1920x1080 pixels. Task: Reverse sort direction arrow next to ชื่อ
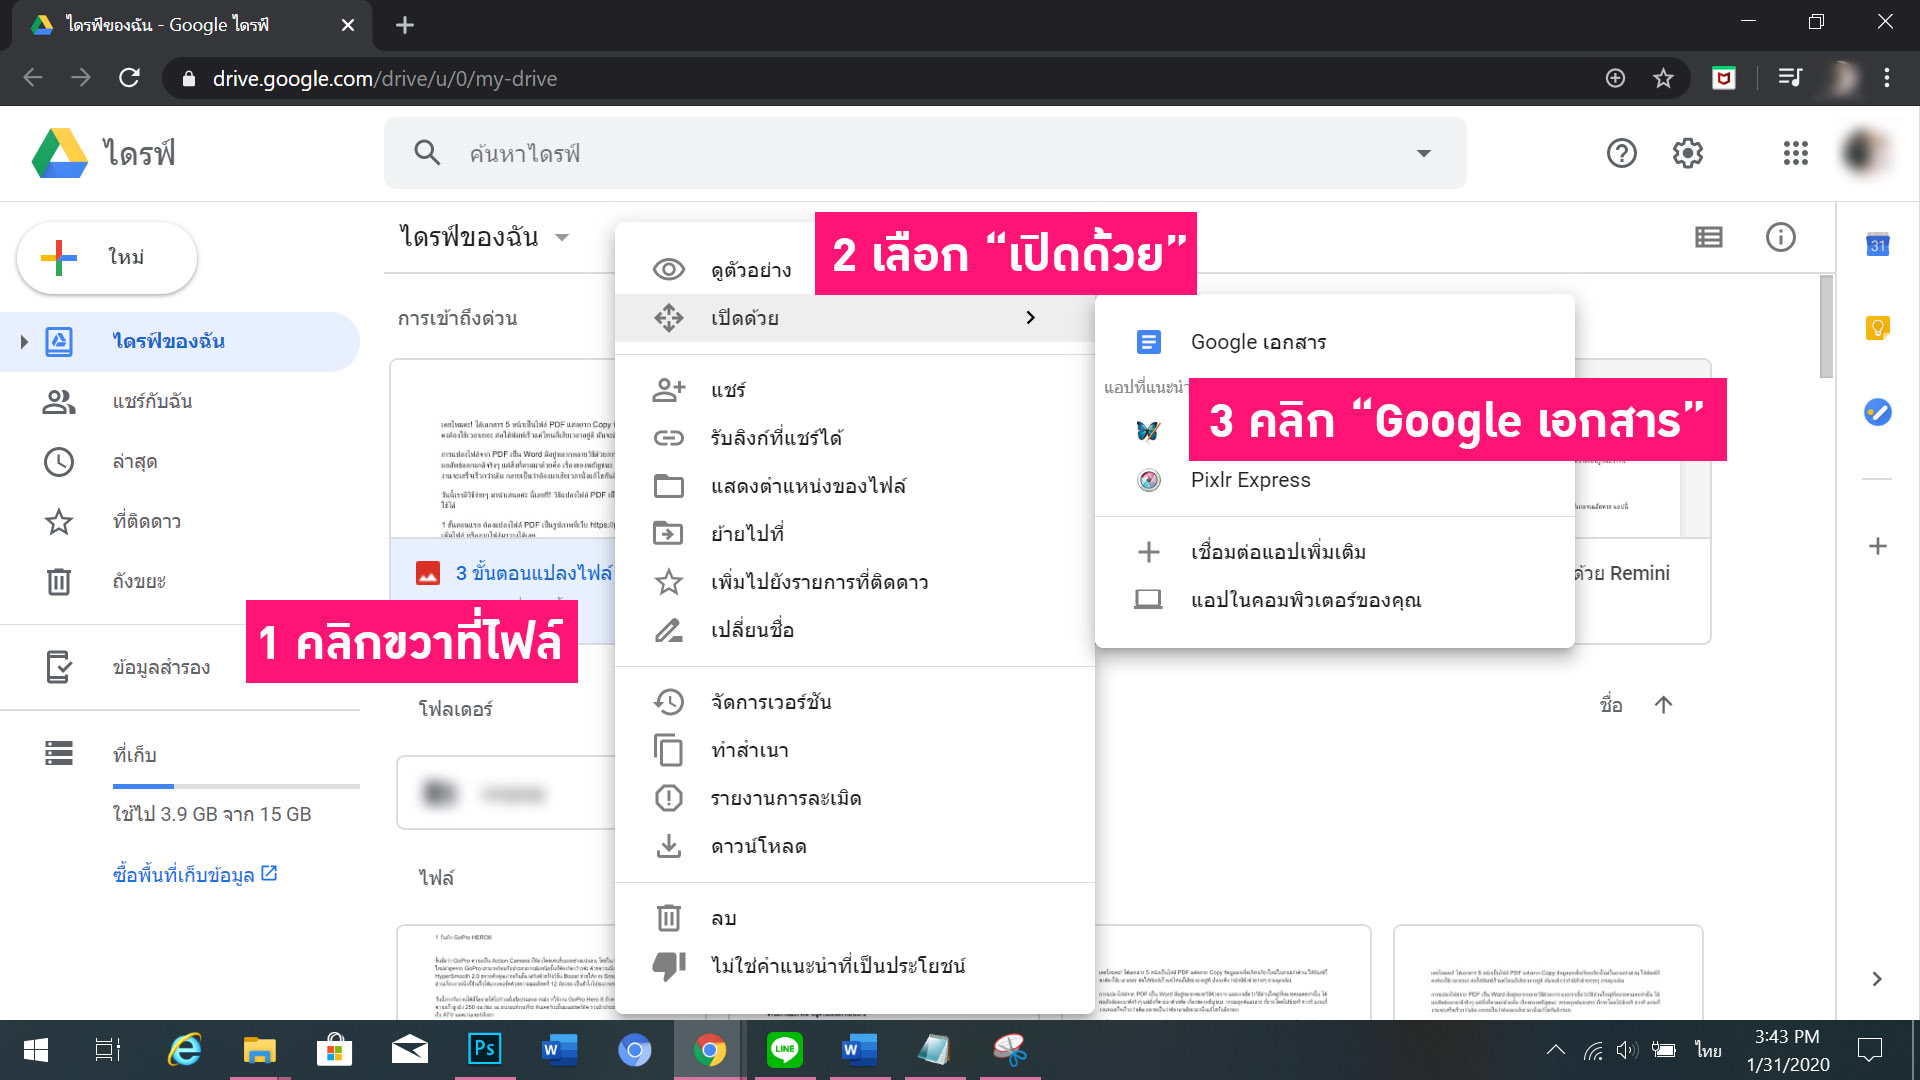tap(1663, 705)
